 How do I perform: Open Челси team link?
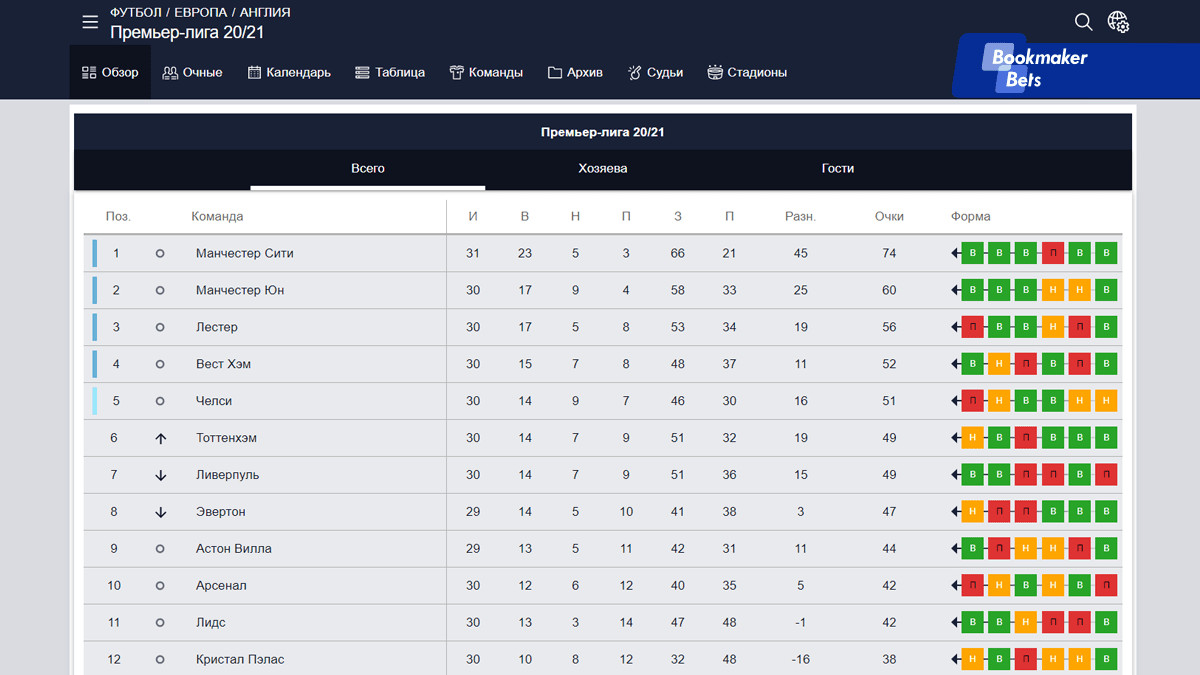coord(214,401)
